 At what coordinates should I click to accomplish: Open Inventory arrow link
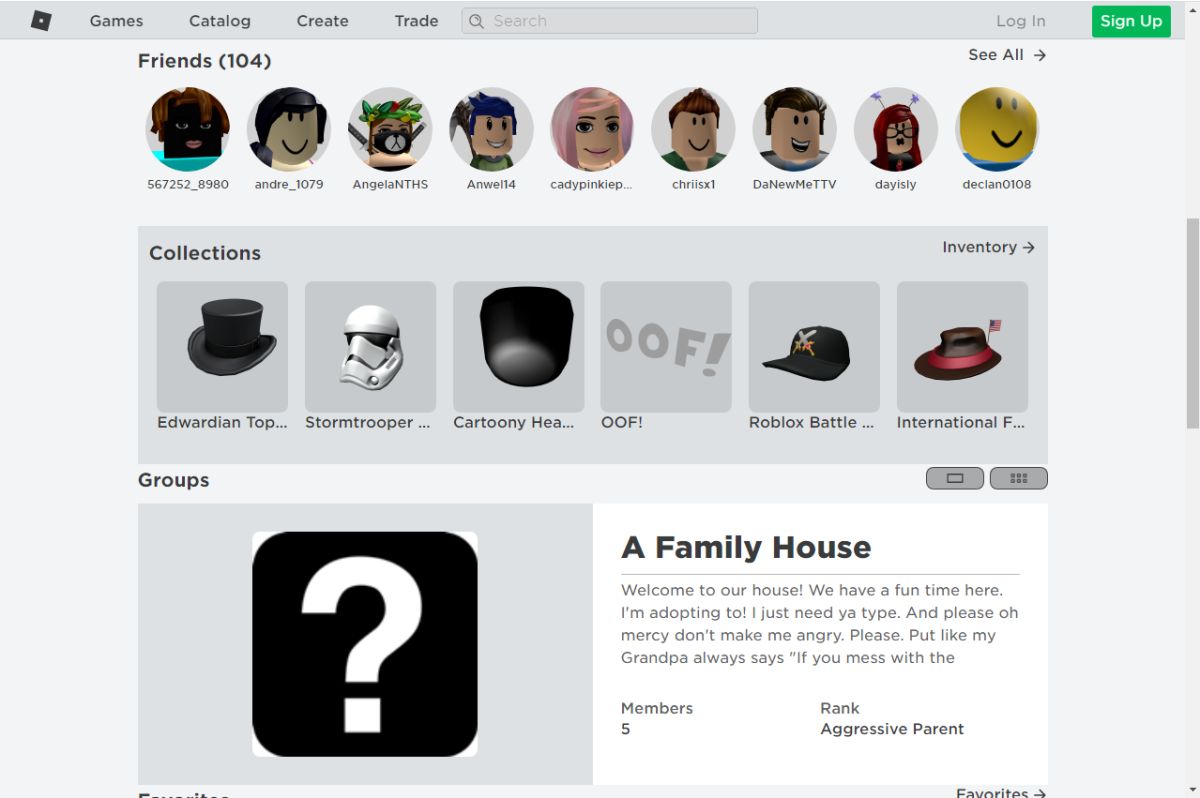point(988,247)
